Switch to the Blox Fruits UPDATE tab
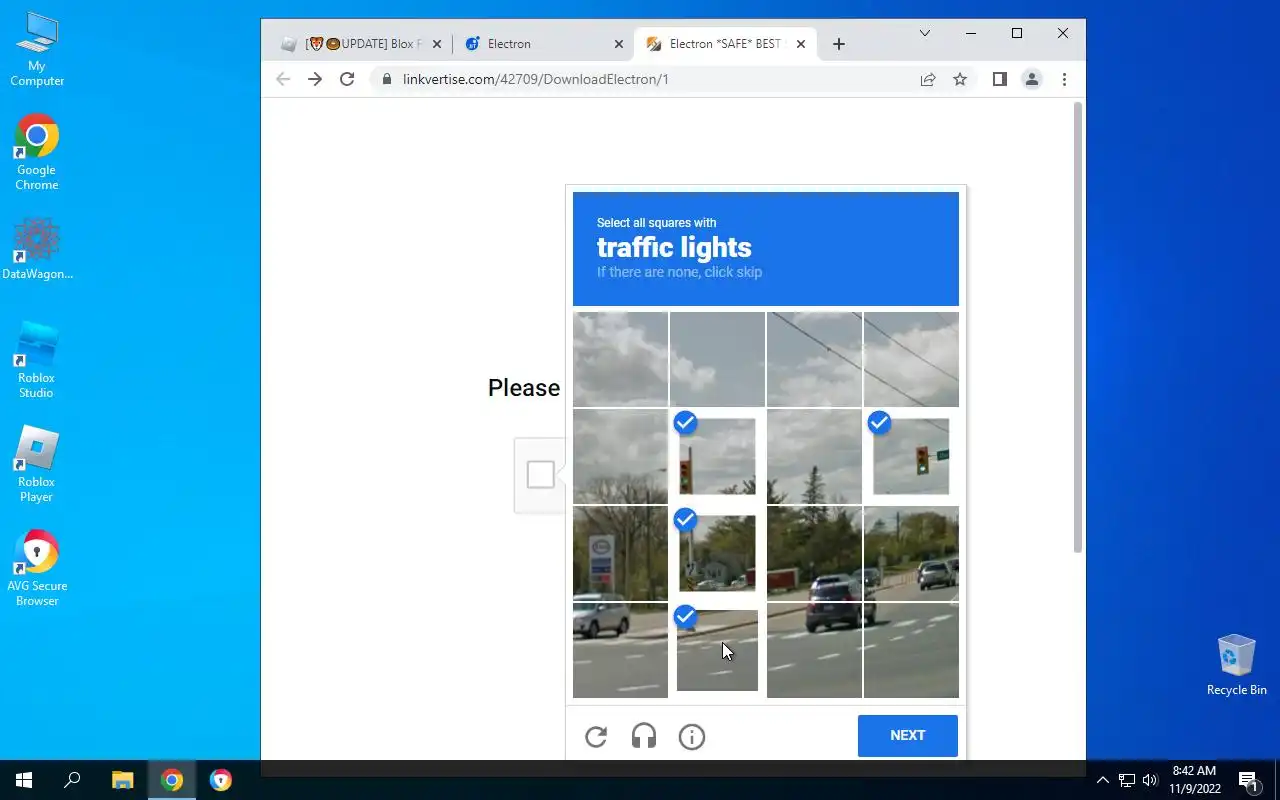 pyautogui.click(x=360, y=44)
